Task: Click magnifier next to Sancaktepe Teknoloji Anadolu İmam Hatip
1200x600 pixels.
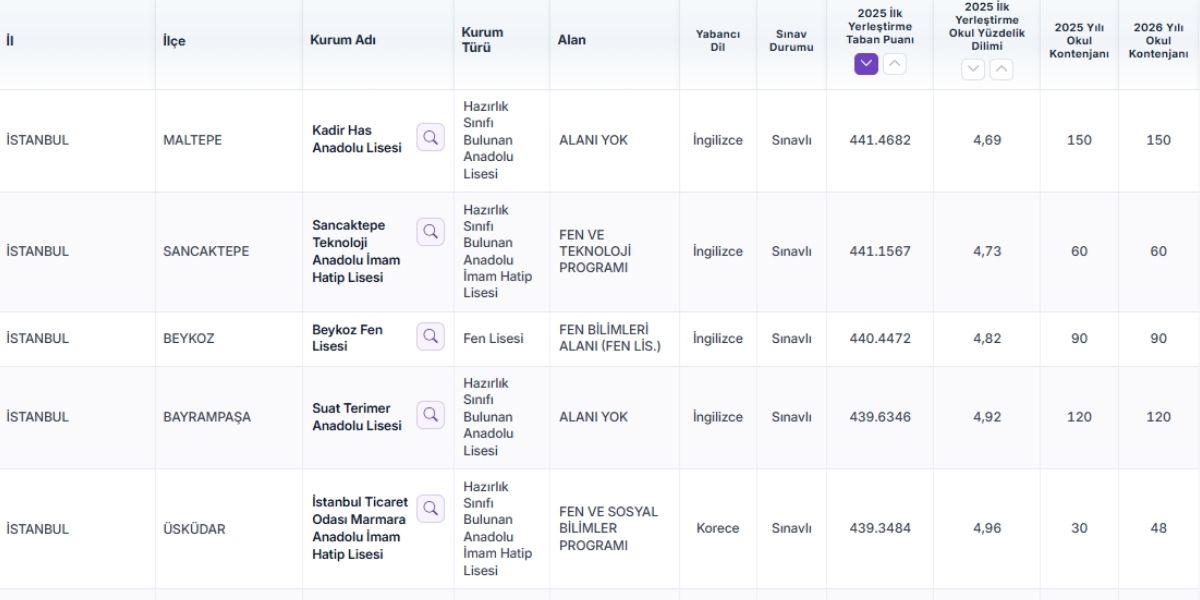Action: (431, 232)
